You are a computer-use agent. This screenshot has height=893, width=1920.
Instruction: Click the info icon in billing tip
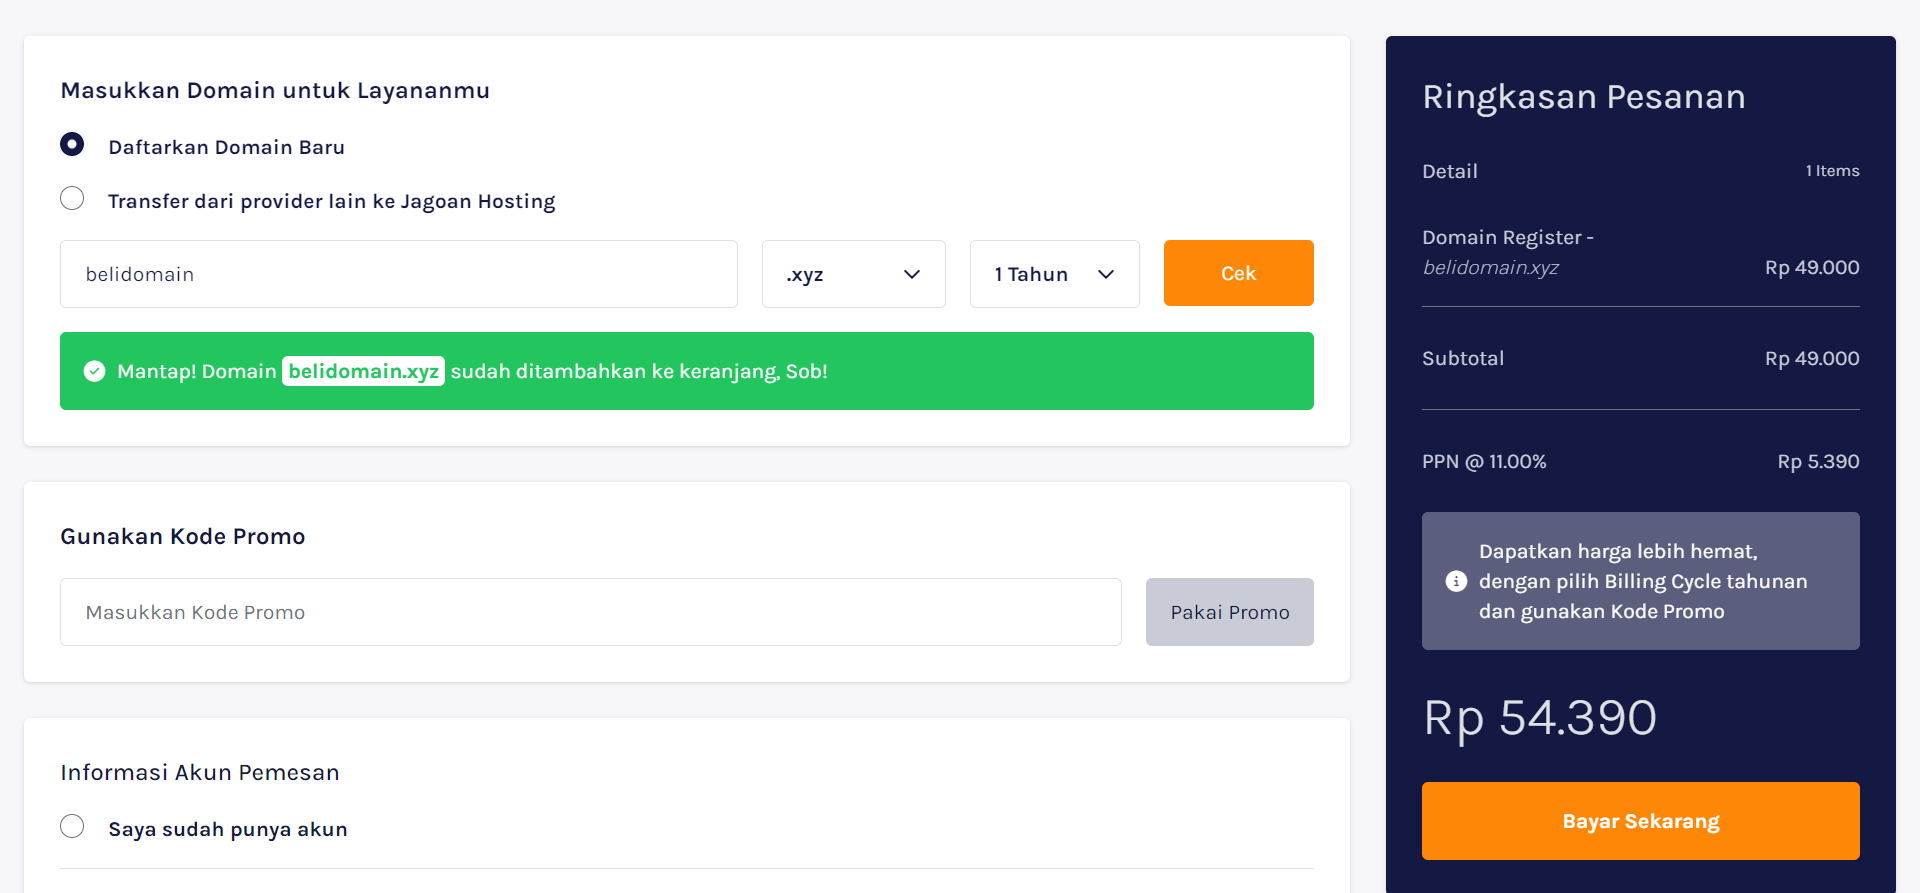coord(1456,581)
